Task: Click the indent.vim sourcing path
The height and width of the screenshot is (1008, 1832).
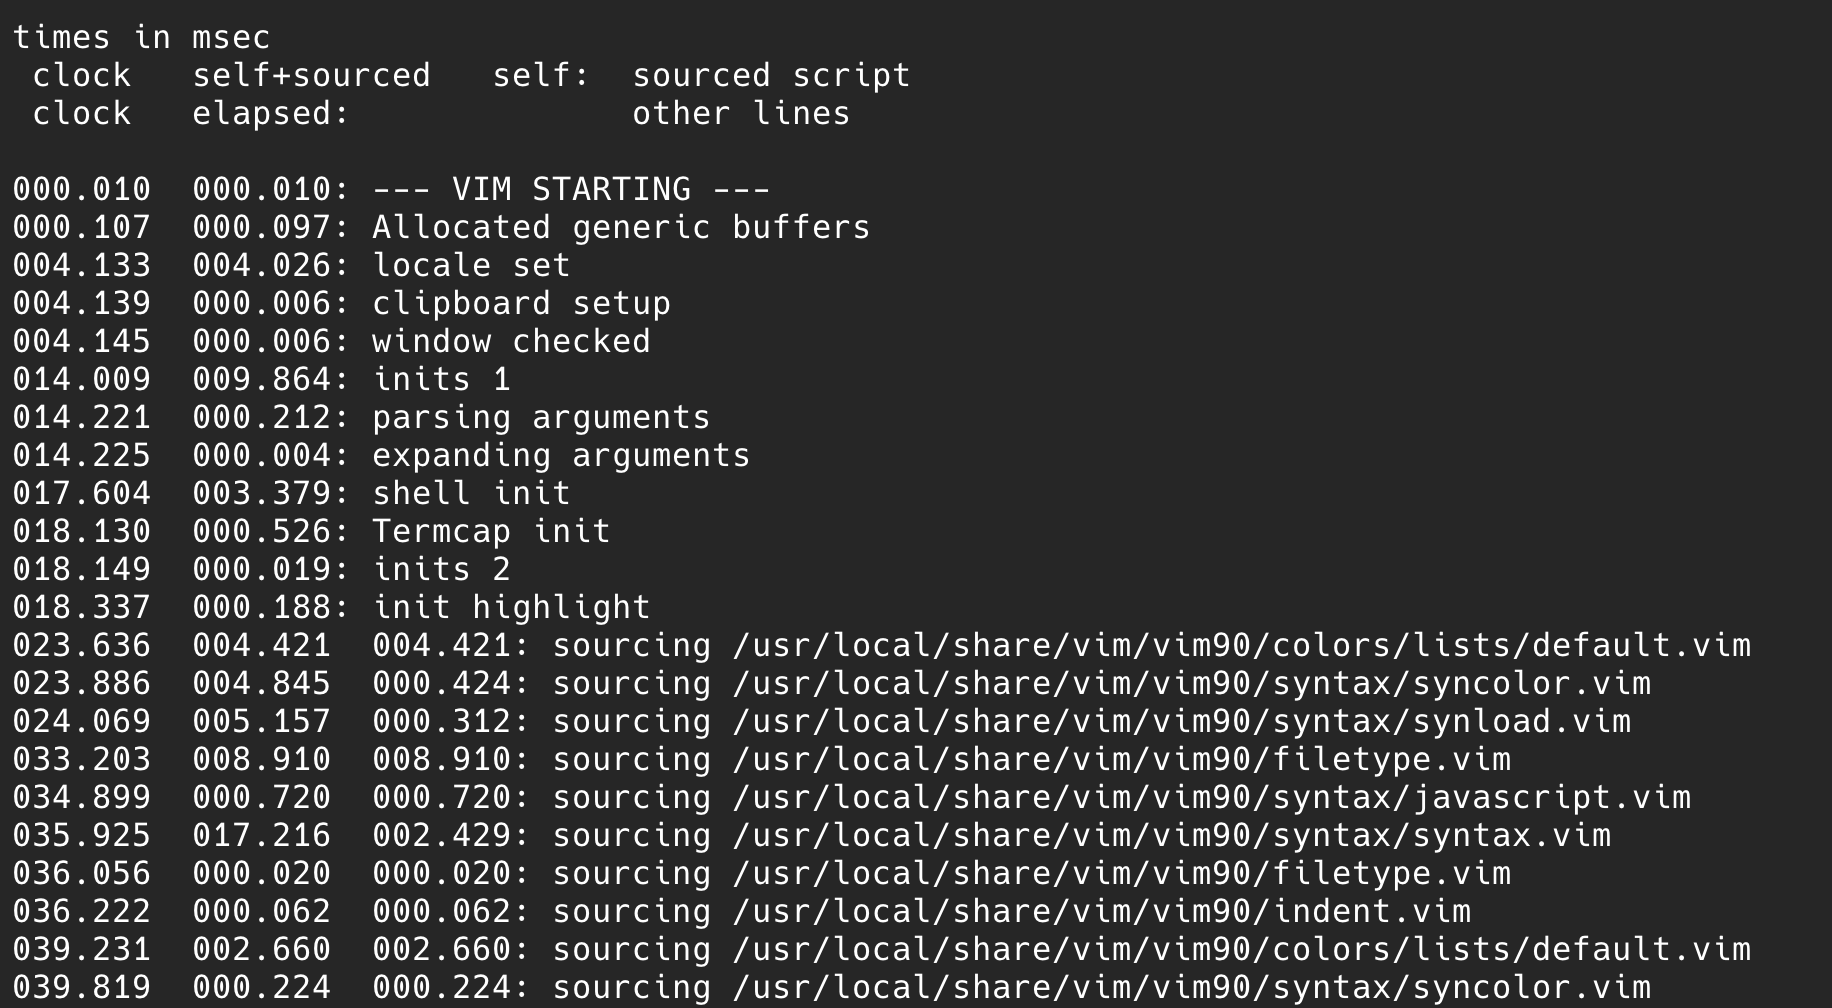Action: (x=1101, y=911)
